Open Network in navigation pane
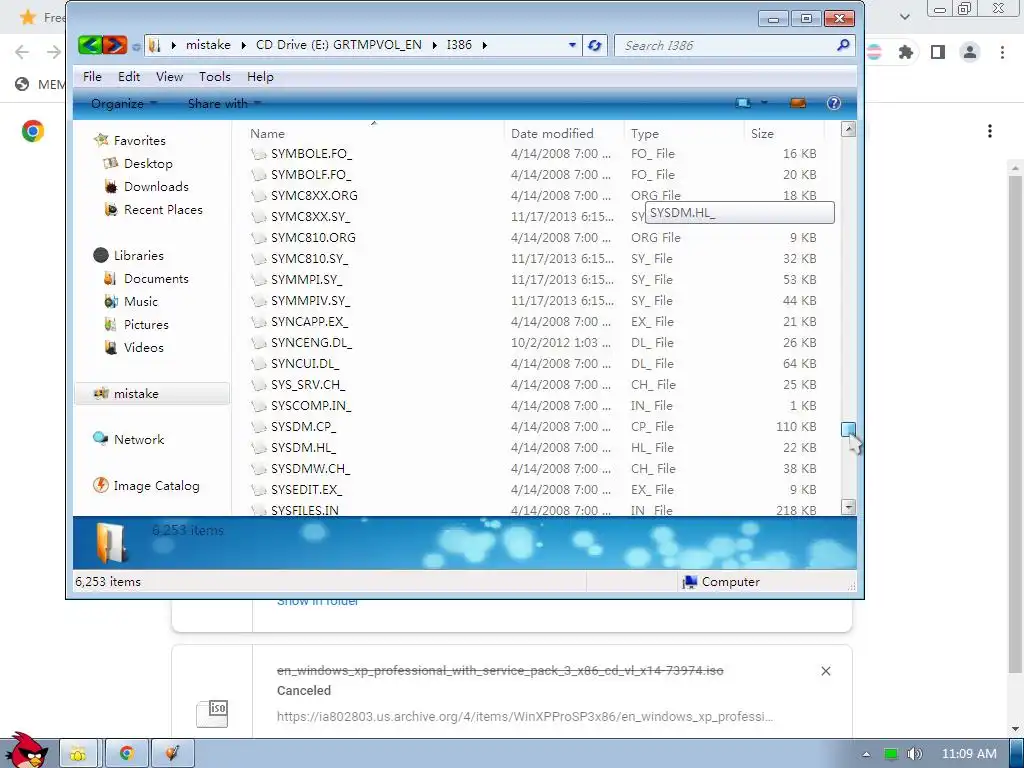 [x=138, y=440]
